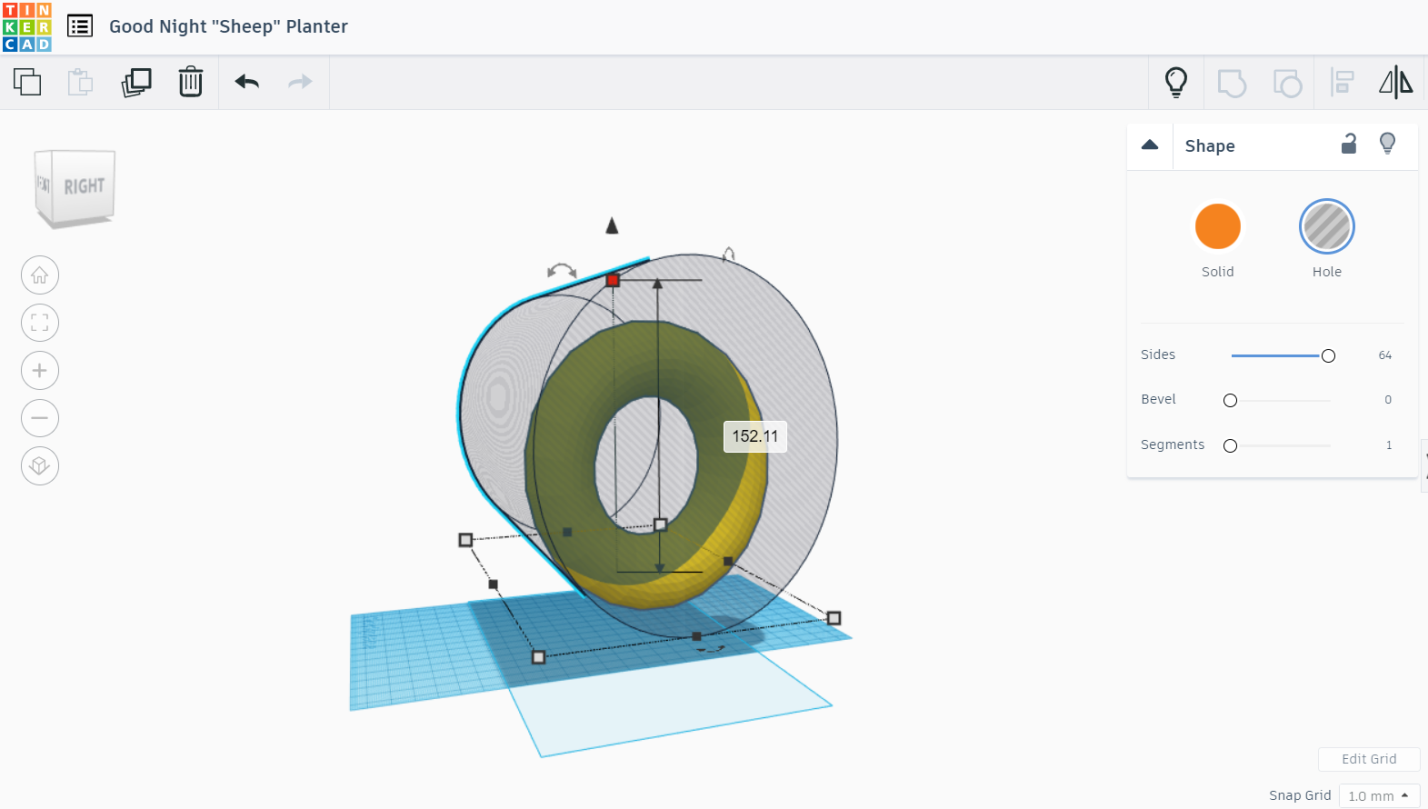1428x809 pixels.
Task: Click the right-side white corner resize handle
Action: [834, 618]
